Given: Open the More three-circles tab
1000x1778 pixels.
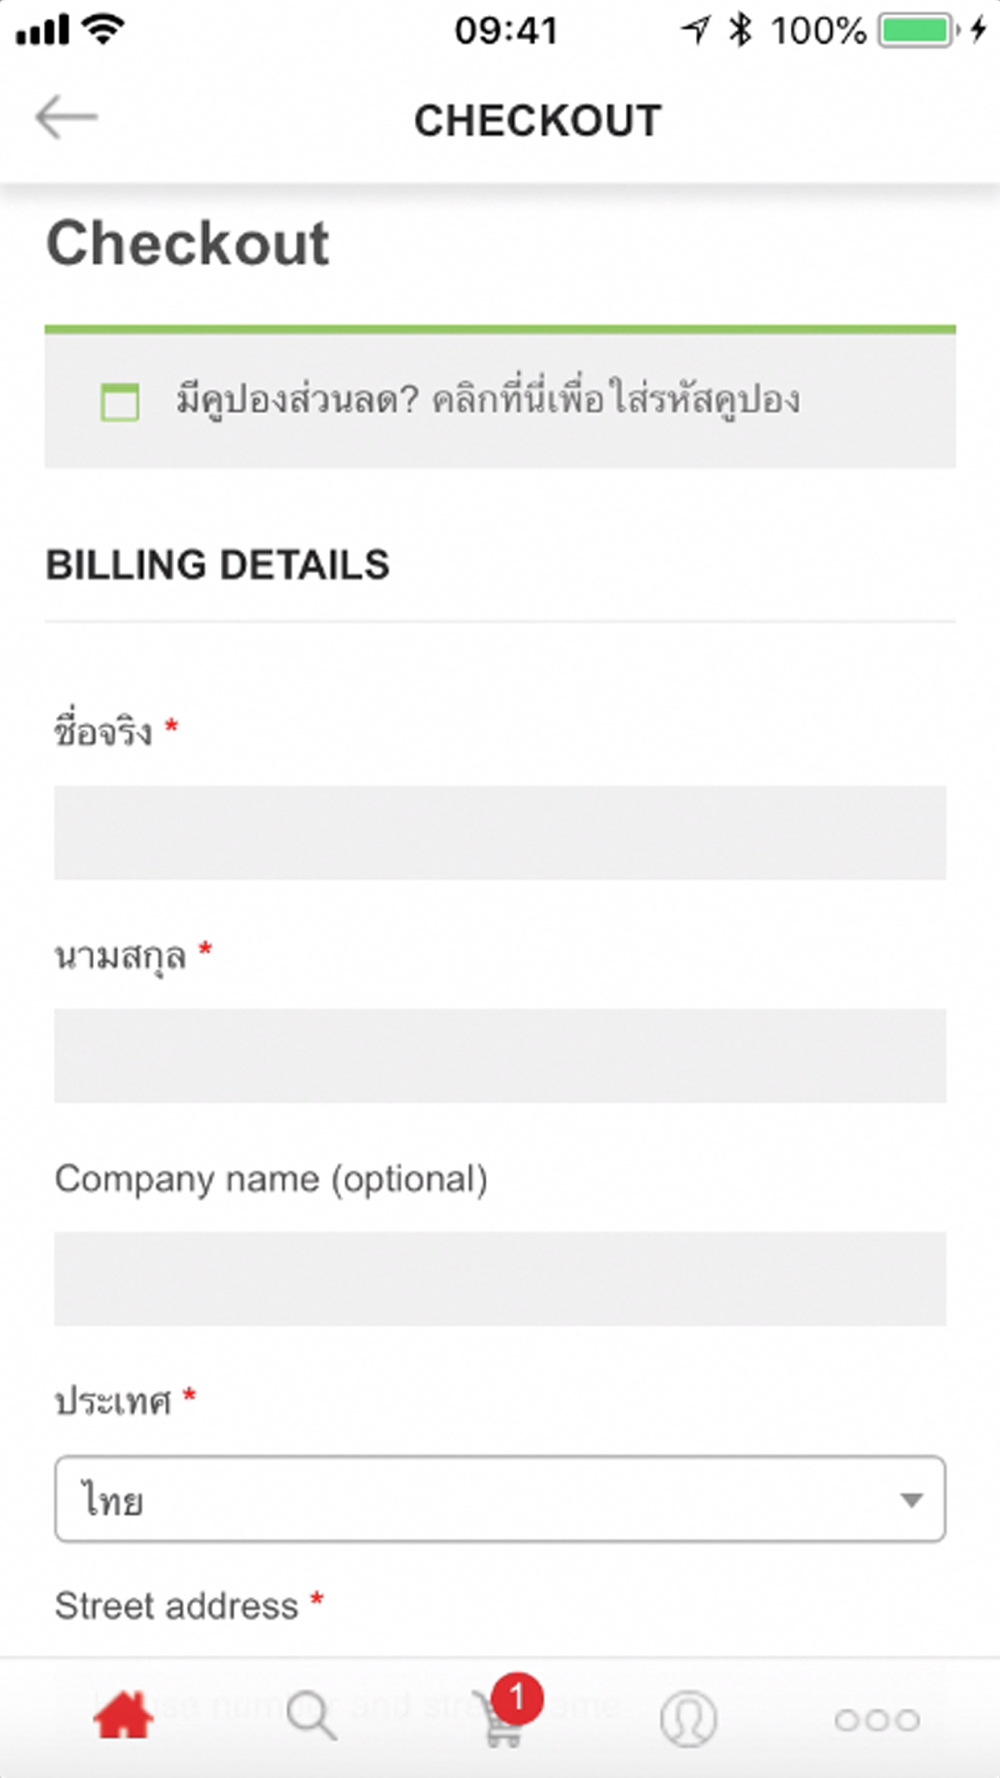Looking at the screenshot, I should 877,1719.
